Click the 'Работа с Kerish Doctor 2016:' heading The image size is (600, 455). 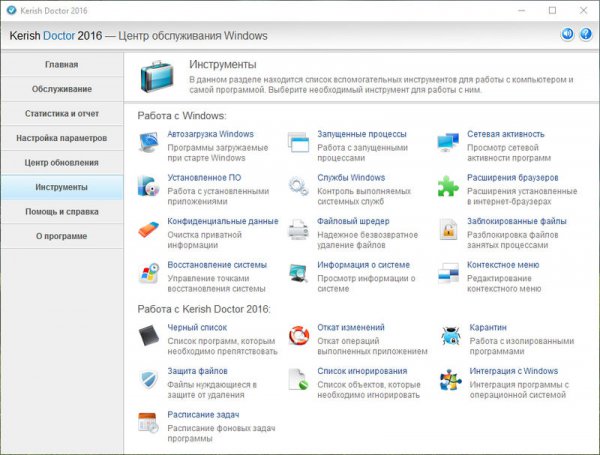pyautogui.click(x=204, y=309)
